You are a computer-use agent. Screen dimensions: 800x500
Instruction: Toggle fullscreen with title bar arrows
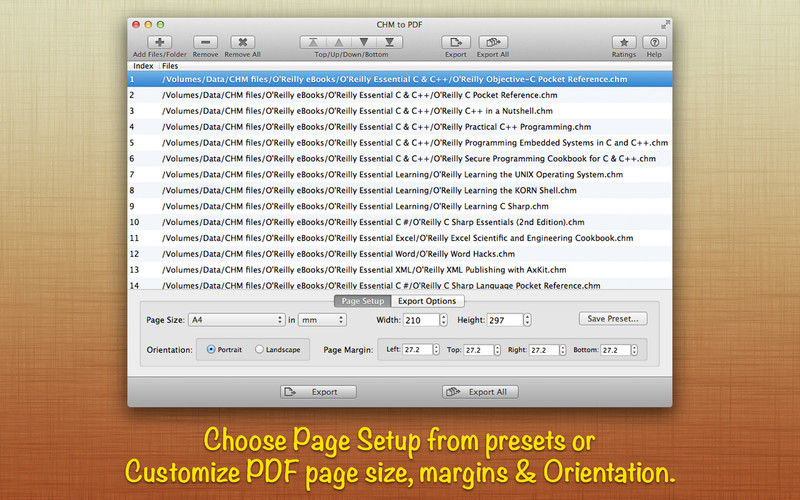(x=665, y=24)
